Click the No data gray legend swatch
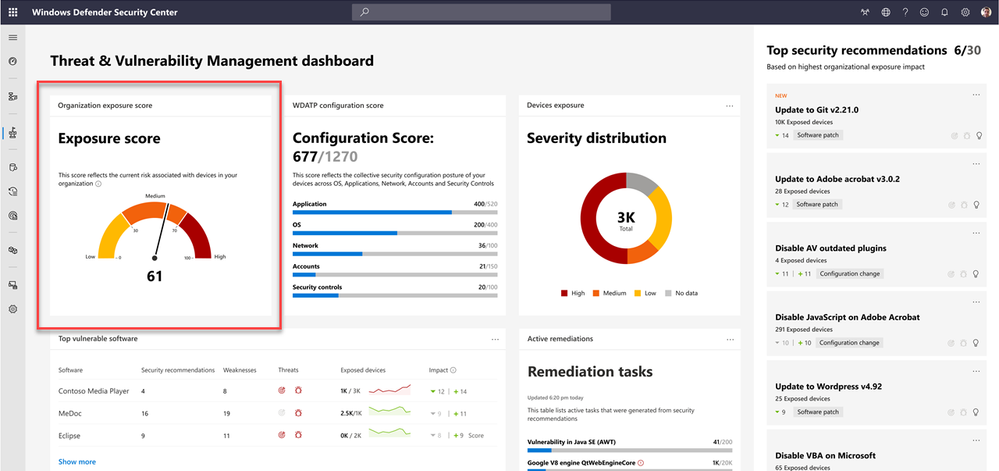The width and height of the screenshot is (999, 471). coord(668,293)
